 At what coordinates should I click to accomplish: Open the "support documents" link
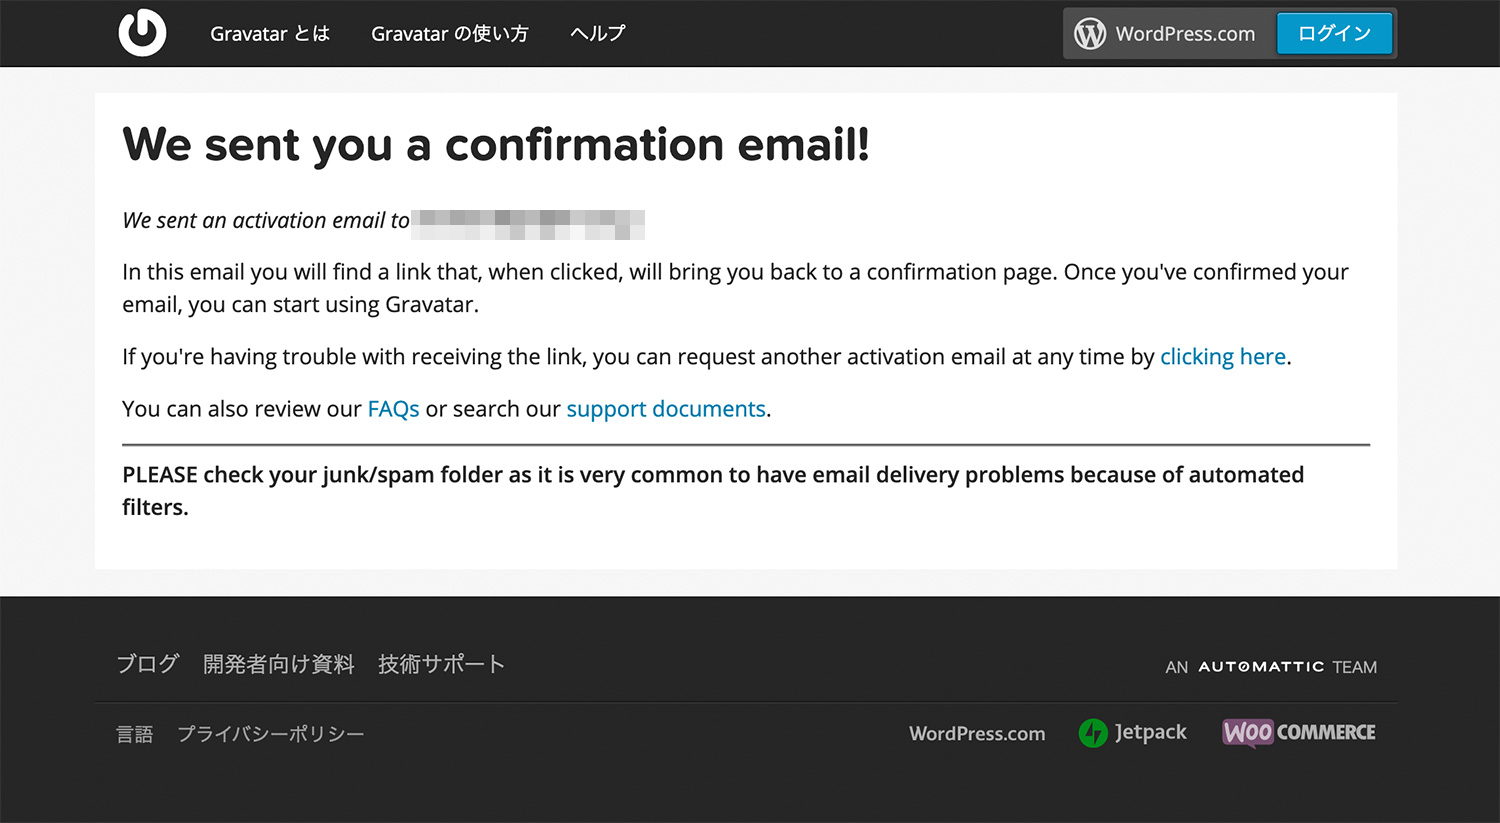(x=666, y=409)
